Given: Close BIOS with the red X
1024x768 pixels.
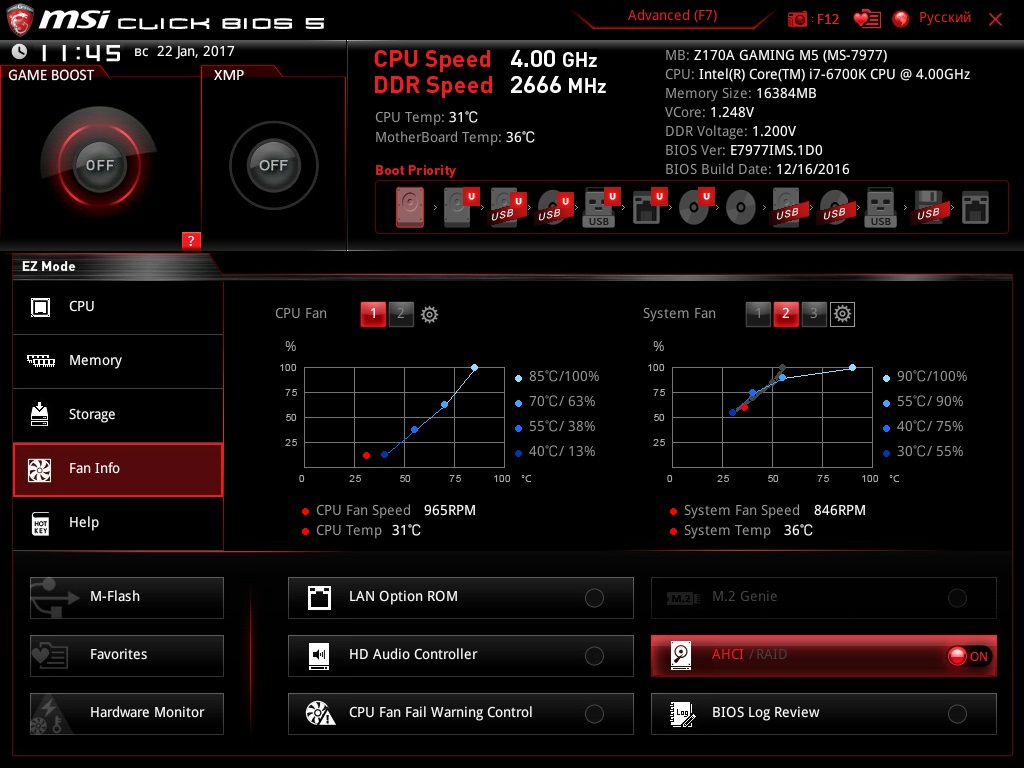Looking at the screenshot, I should tap(995, 20).
